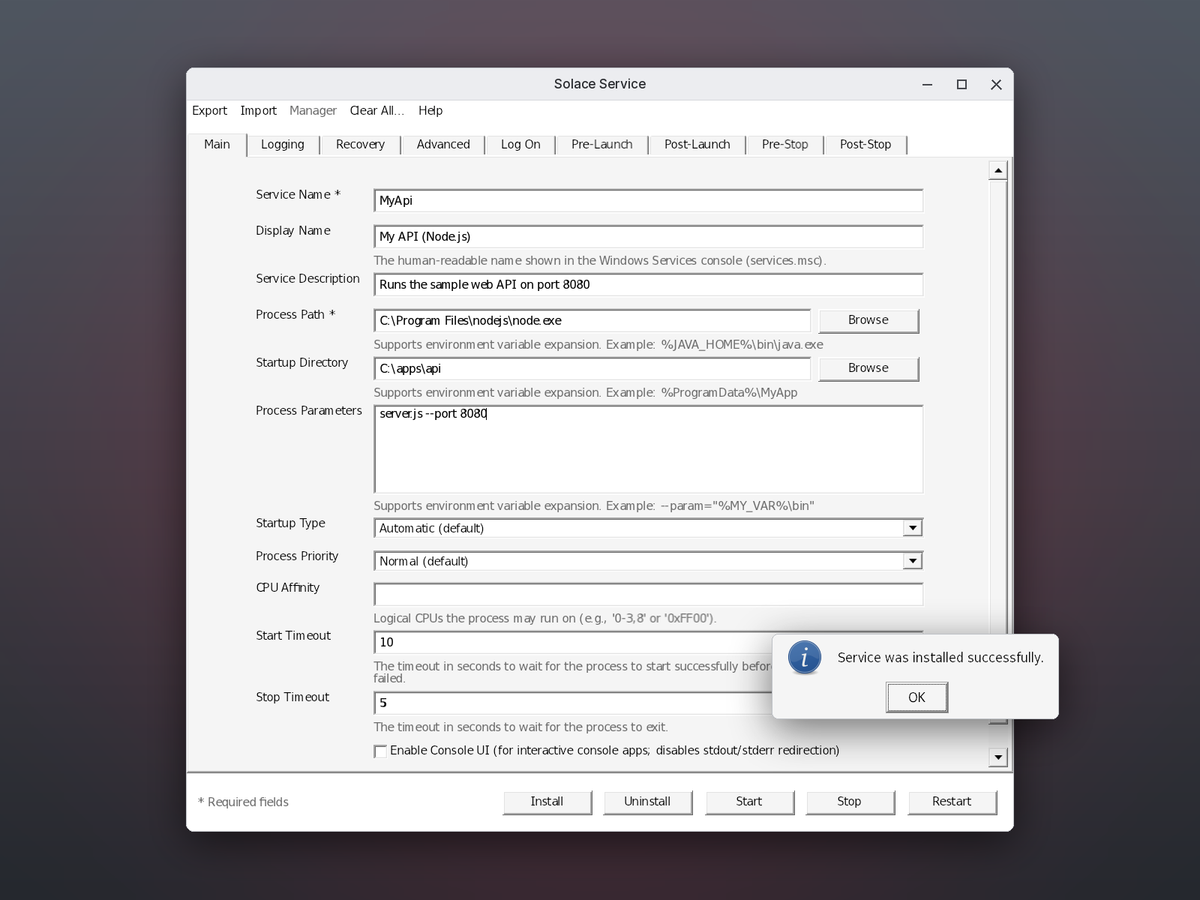Screen dimensions: 1200x900
Task: Click the 'CPU Affinity' label
Action: [x=288, y=588]
